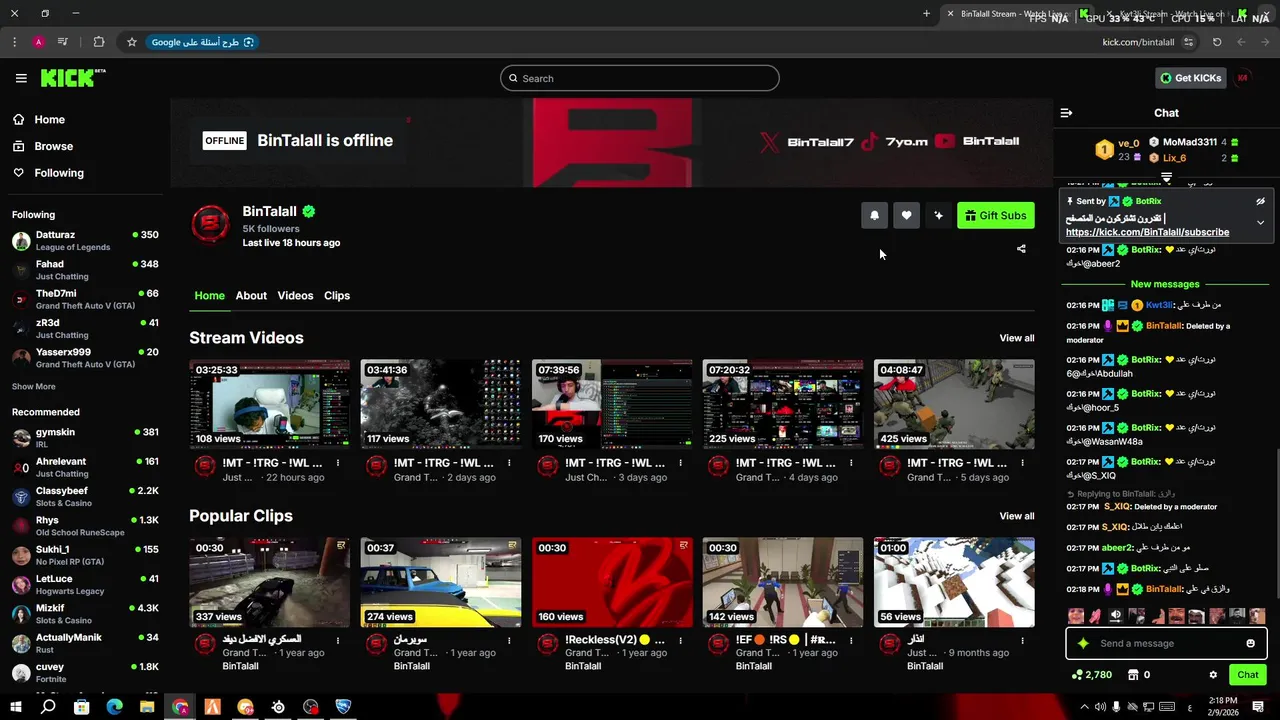Hide the pinned BotRix message
Viewport: 1280px width, 720px height.
point(1260,201)
